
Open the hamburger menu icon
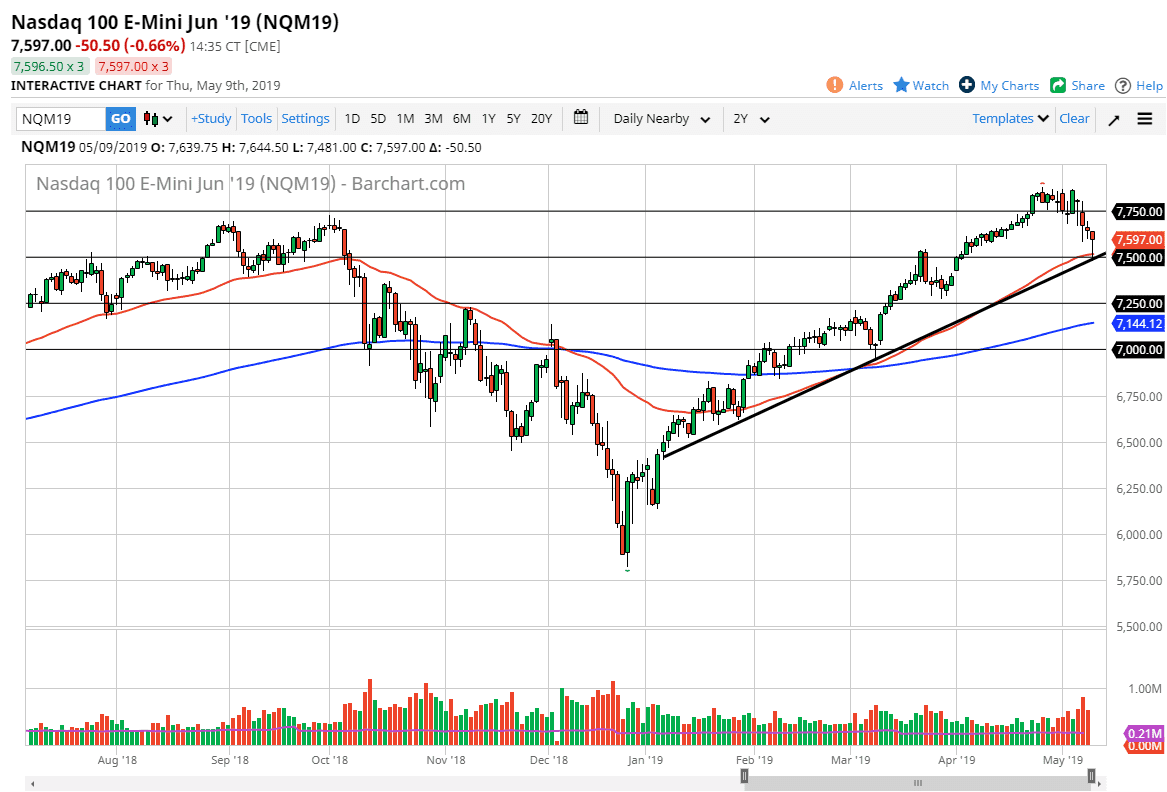pos(1144,118)
